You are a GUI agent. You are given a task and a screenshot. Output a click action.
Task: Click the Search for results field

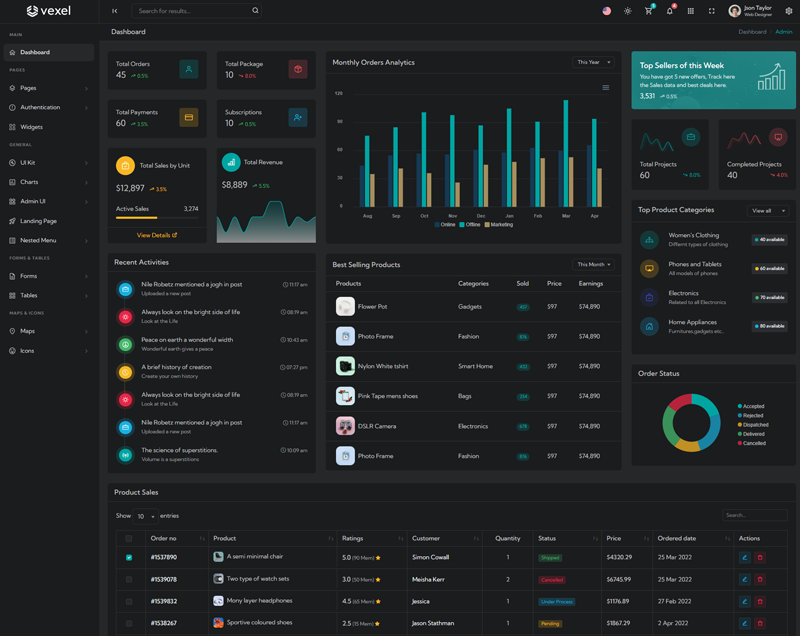(x=194, y=11)
